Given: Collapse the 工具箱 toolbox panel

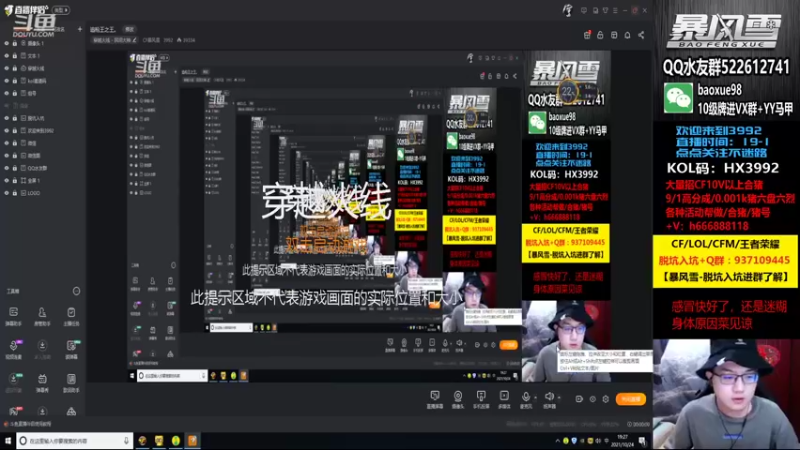Looking at the screenshot, I should click(x=76, y=291).
